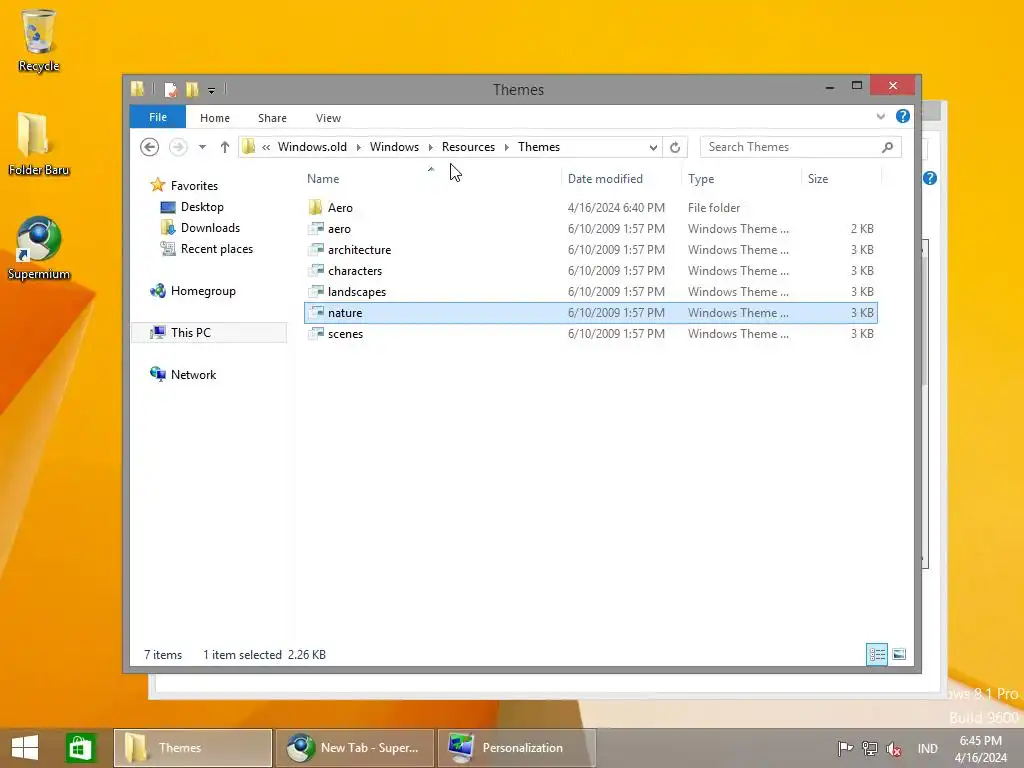Image resolution: width=1024 pixels, height=768 pixels.
Task: Click Themes in the address breadcrumb
Action: click(x=539, y=147)
